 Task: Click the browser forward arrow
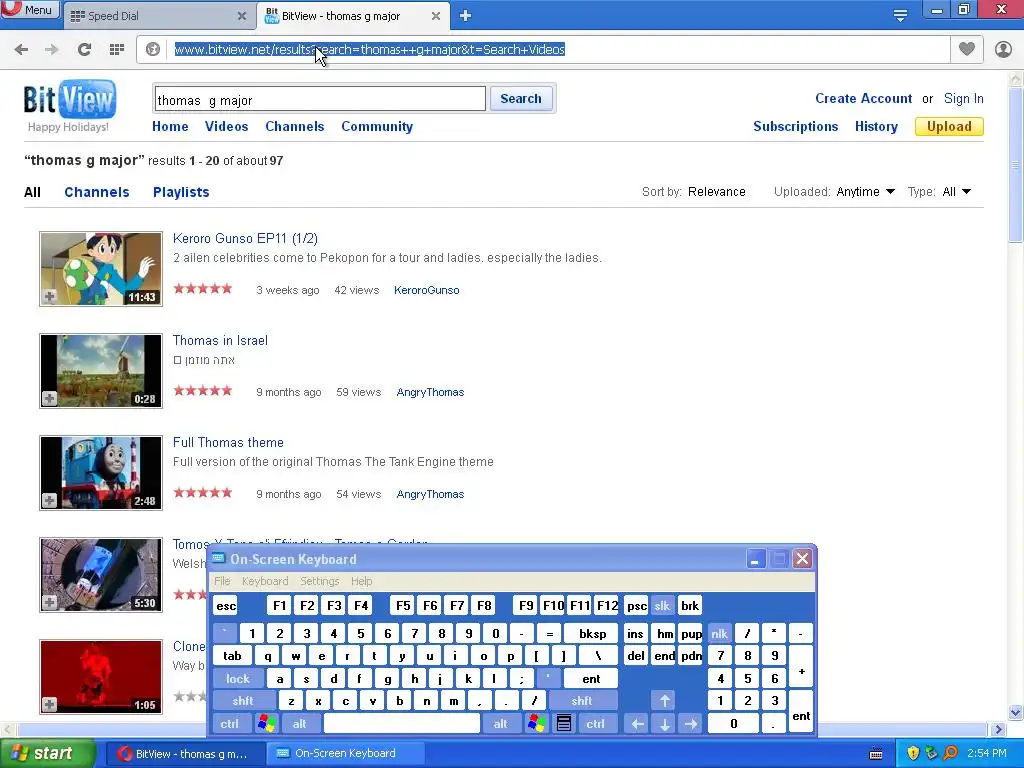click(x=52, y=50)
